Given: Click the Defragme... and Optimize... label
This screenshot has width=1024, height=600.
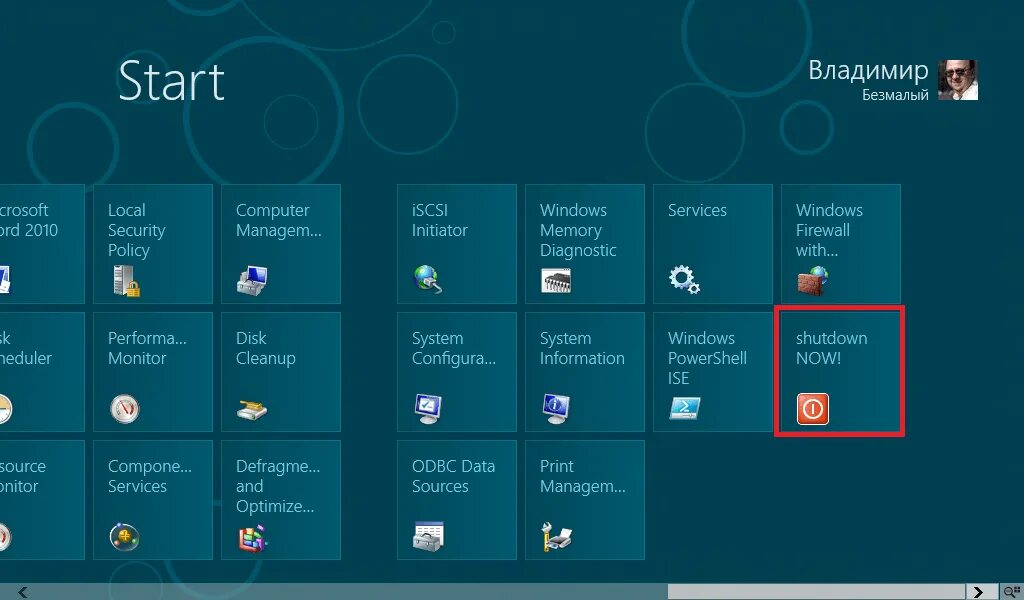Looking at the screenshot, I should pos(278,486).
